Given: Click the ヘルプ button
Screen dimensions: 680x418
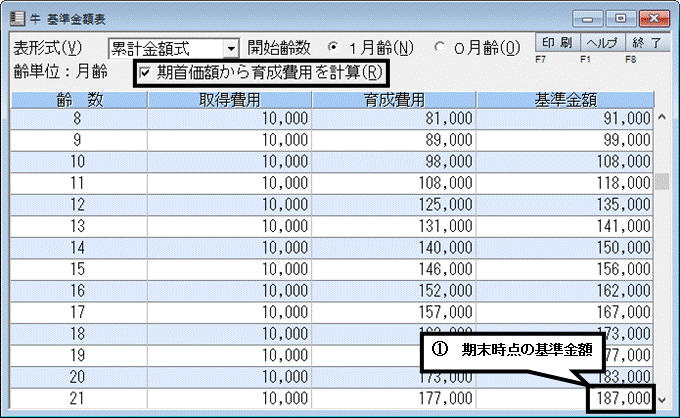Looking at the screenshot, I should click(602, 42).
